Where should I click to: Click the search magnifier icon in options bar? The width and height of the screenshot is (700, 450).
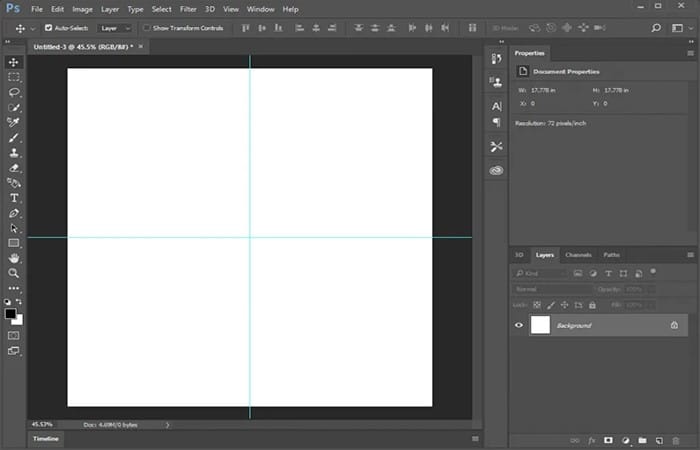point(656,28)
